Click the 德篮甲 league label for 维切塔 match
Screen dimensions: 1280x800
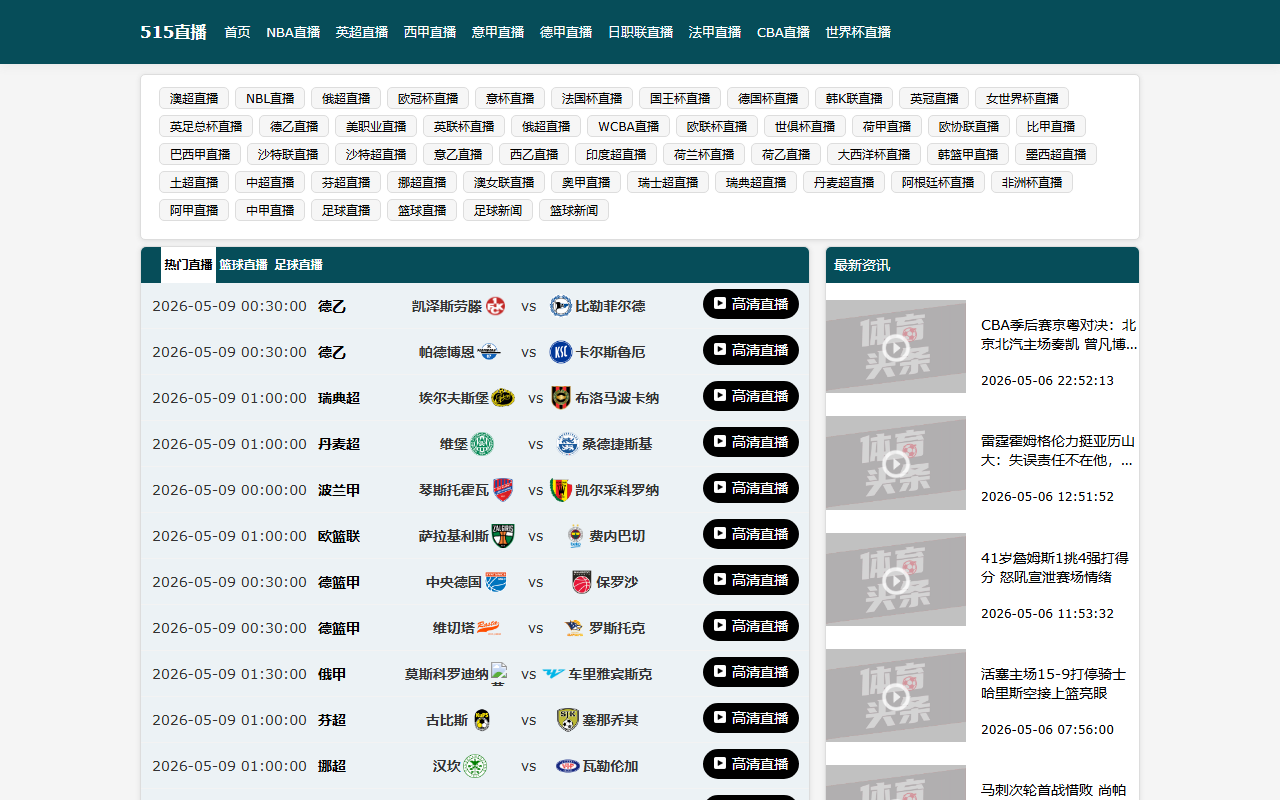(x=339, y=628)
